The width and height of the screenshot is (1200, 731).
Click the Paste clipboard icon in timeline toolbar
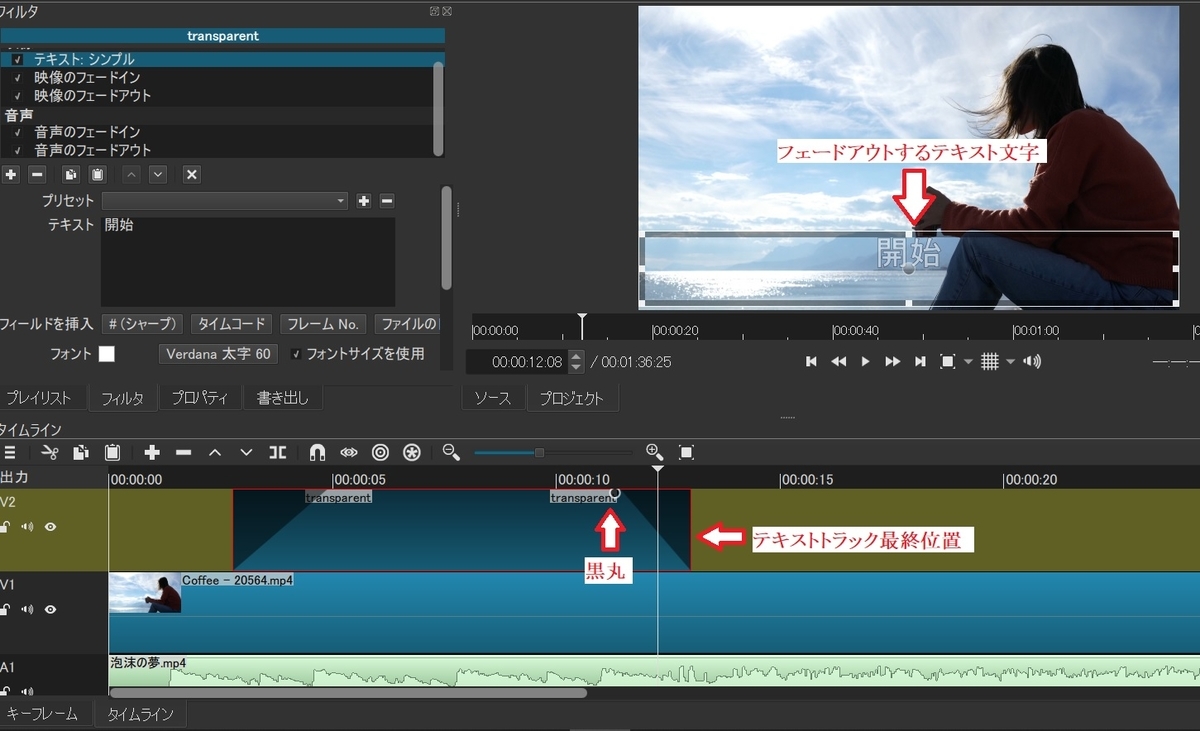pos(112,453)
